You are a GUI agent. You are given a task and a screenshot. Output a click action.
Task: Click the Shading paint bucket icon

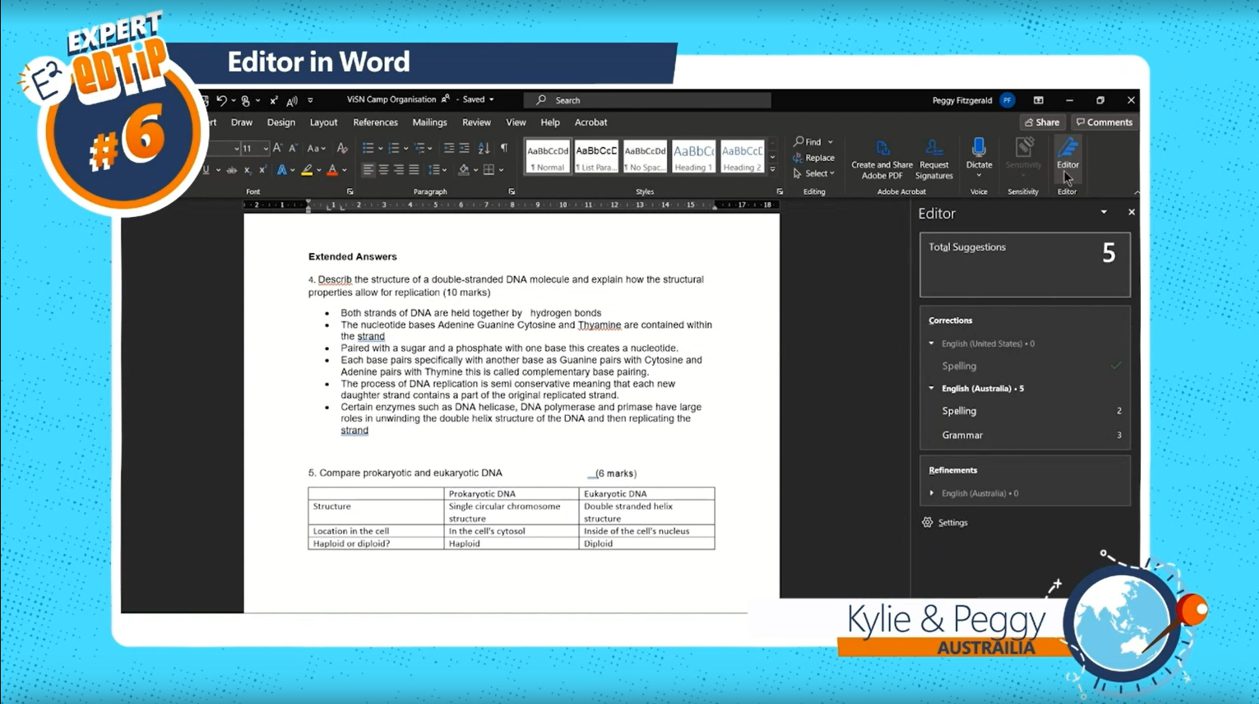pos(463,170)
